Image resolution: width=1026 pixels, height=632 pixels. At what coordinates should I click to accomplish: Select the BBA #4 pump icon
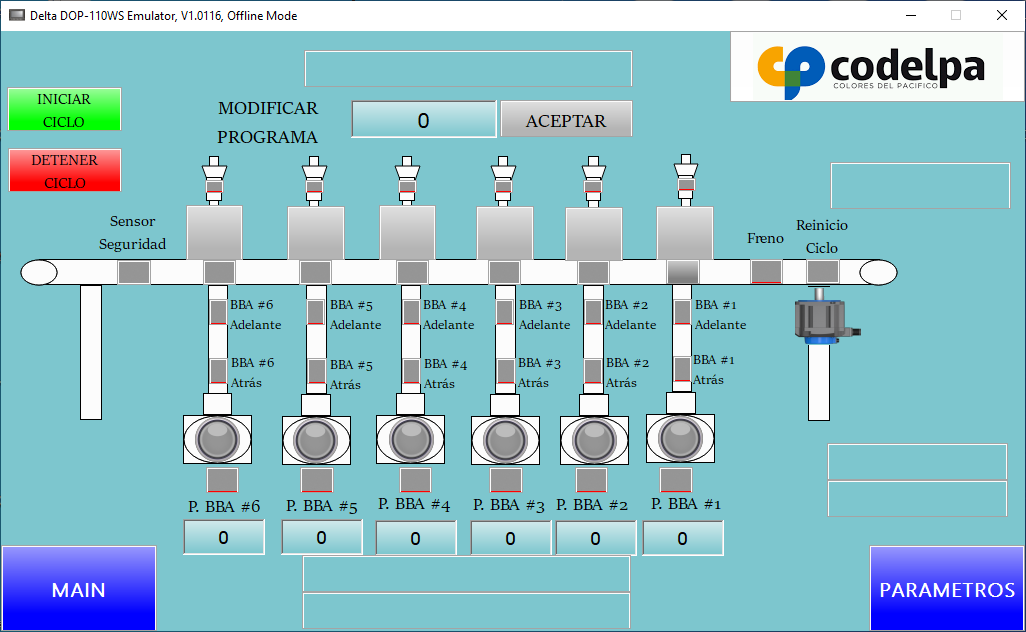tap(410, 439)
